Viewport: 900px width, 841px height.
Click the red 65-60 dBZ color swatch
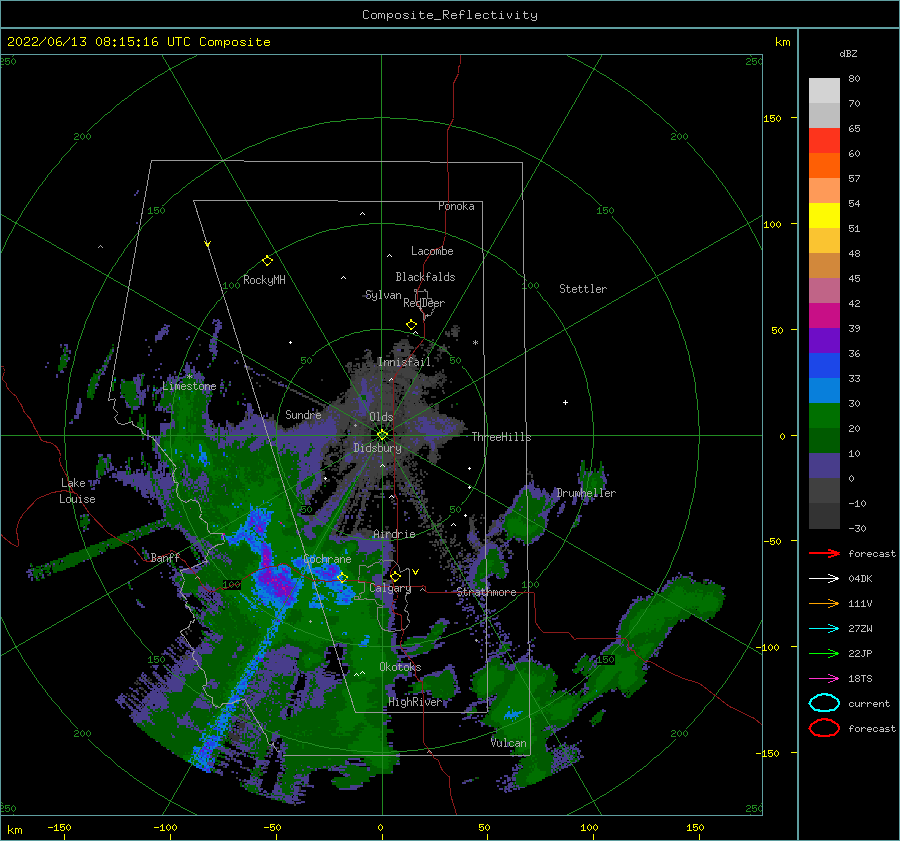tap(824, 141)
